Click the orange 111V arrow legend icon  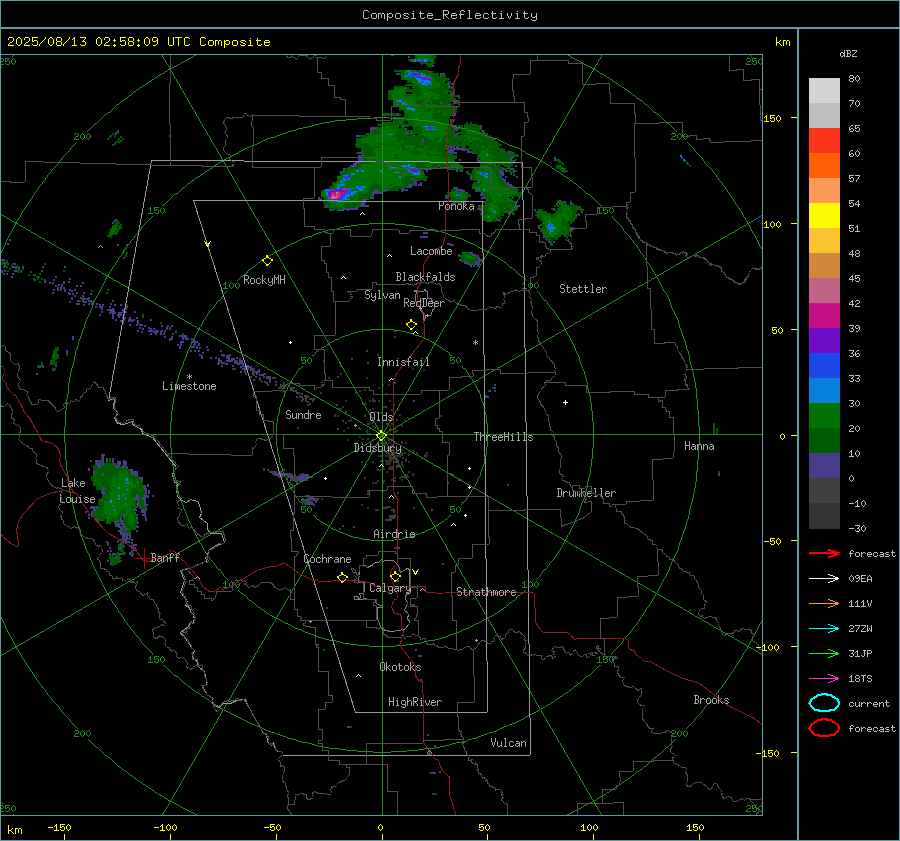click(x=824, y=603)
